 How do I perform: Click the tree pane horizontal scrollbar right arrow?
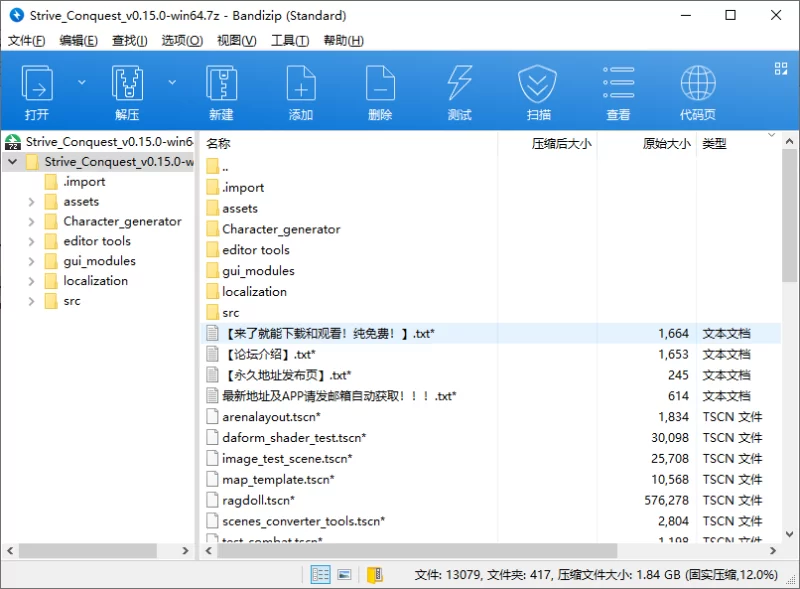[x=185, y=551]
